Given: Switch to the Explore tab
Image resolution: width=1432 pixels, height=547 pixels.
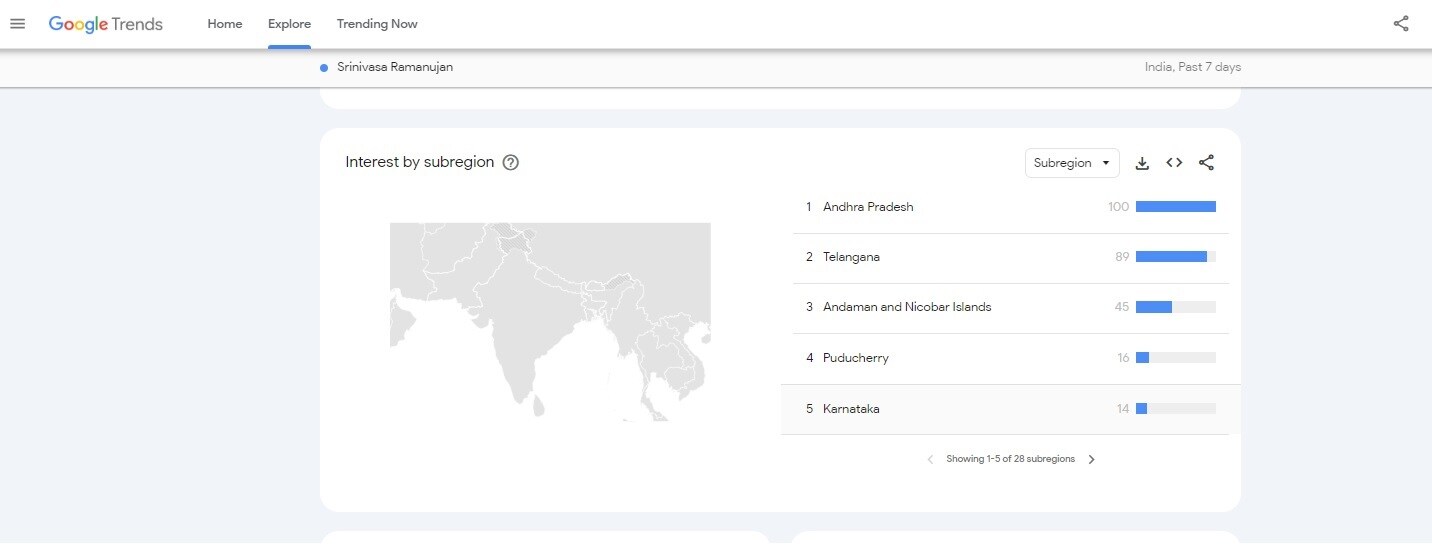Looking at the screenshot, I should (289, 24).
